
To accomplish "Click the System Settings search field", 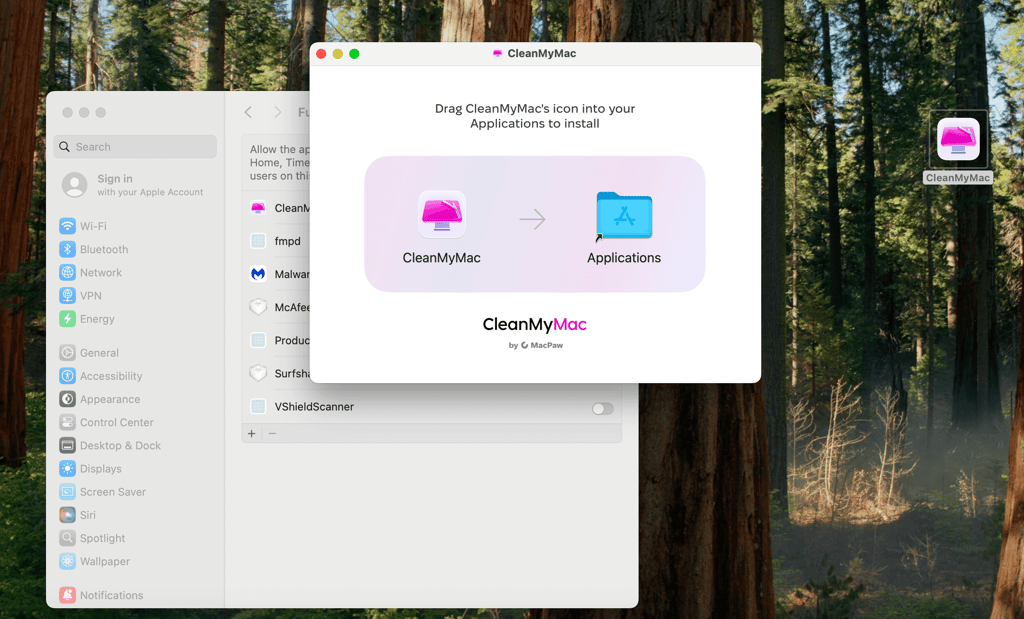I will 135,147.
